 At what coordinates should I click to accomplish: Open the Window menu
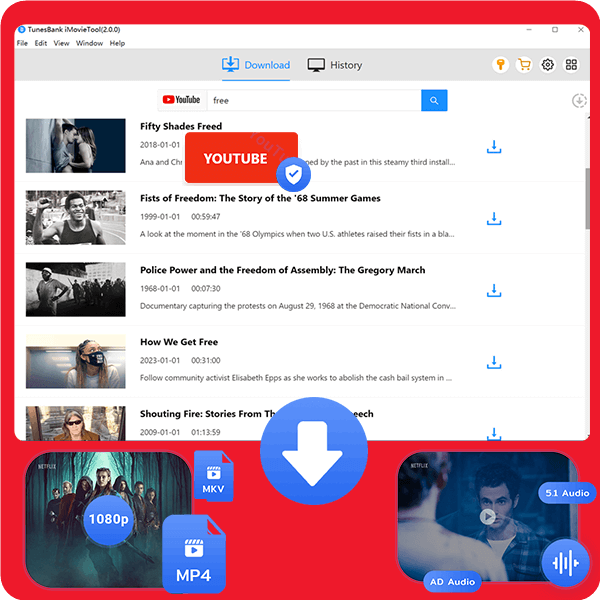point(89,43)
